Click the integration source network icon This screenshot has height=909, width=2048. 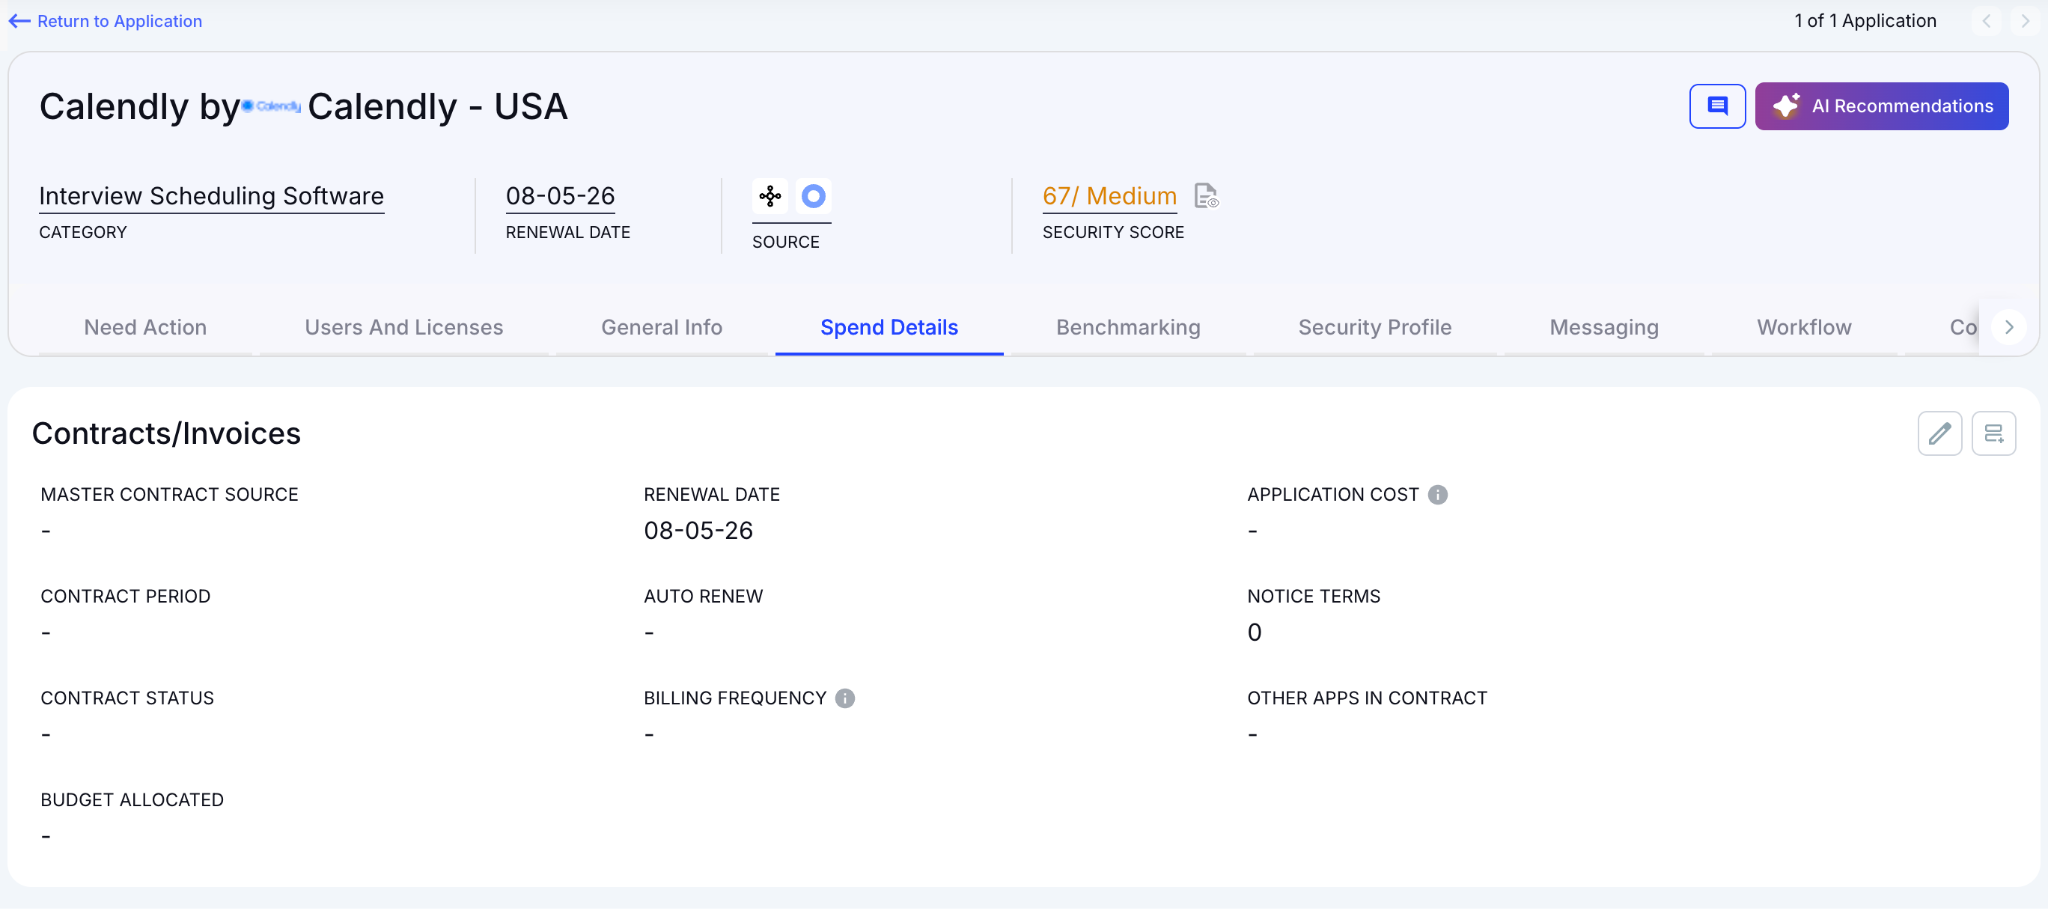pos(770,196)
